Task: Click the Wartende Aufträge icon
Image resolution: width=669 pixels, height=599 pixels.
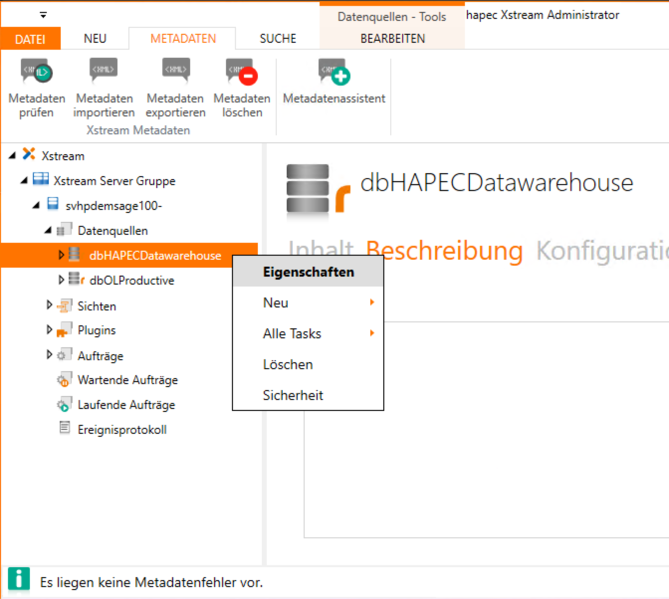Action: pyautogui.click(x=65, y=379)
